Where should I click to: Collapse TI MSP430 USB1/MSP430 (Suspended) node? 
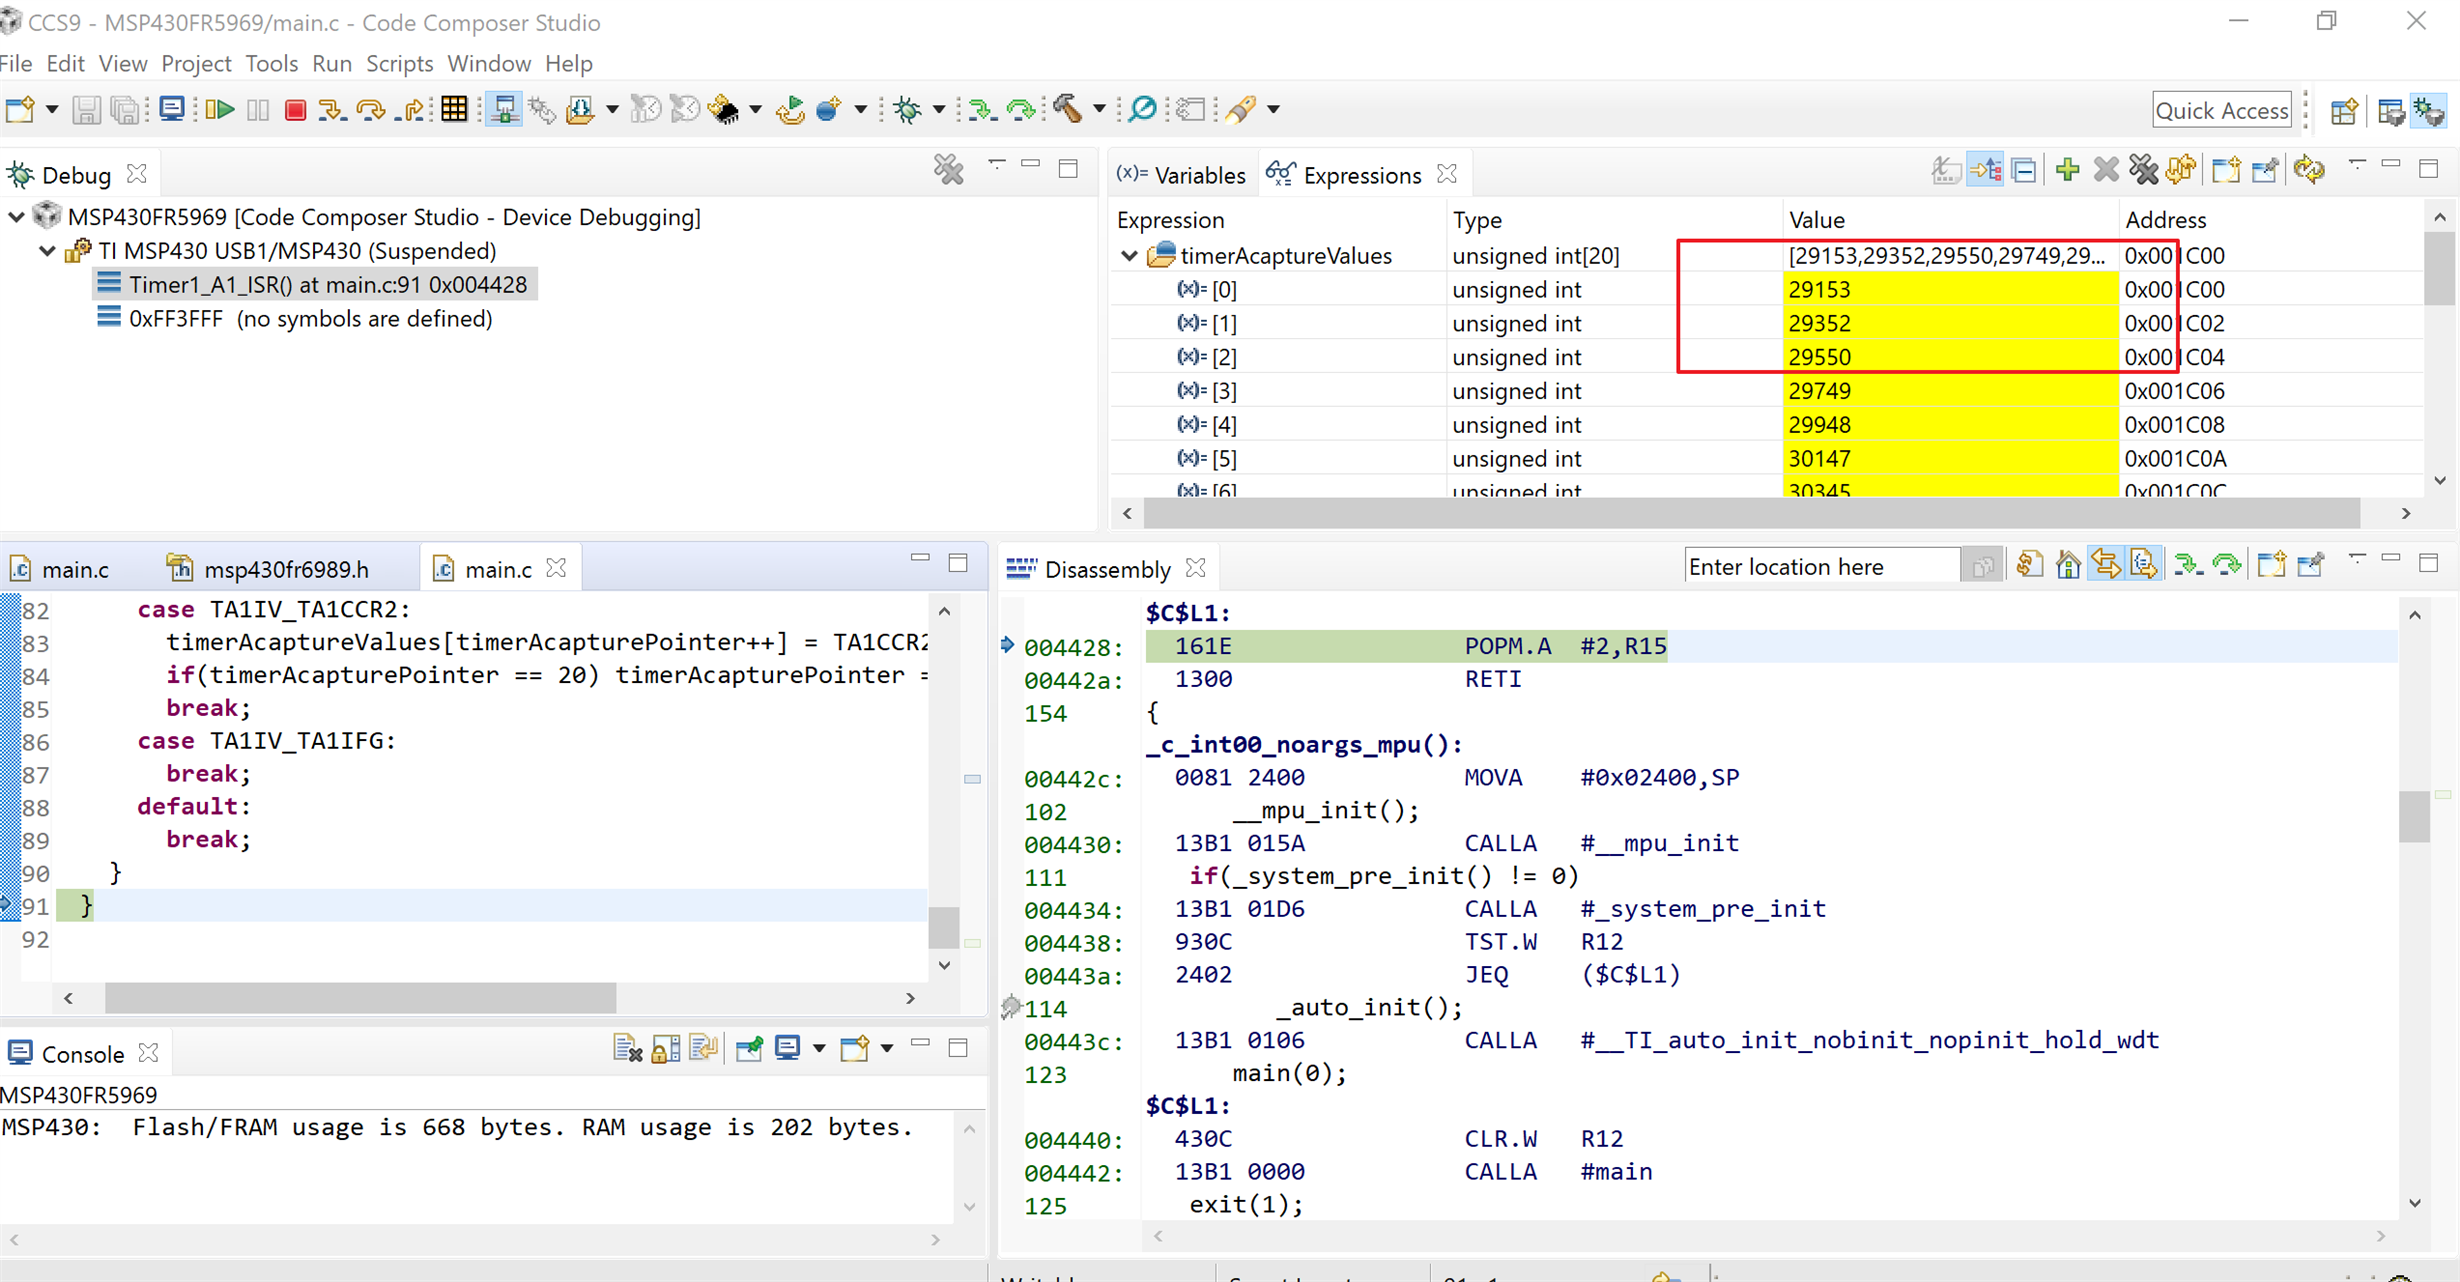[47, 250]
